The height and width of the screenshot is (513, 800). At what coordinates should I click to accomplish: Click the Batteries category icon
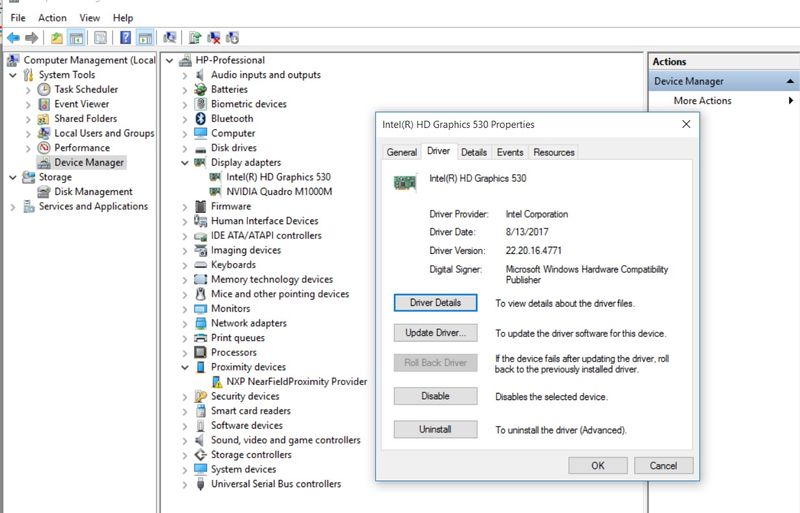point(201,89)
